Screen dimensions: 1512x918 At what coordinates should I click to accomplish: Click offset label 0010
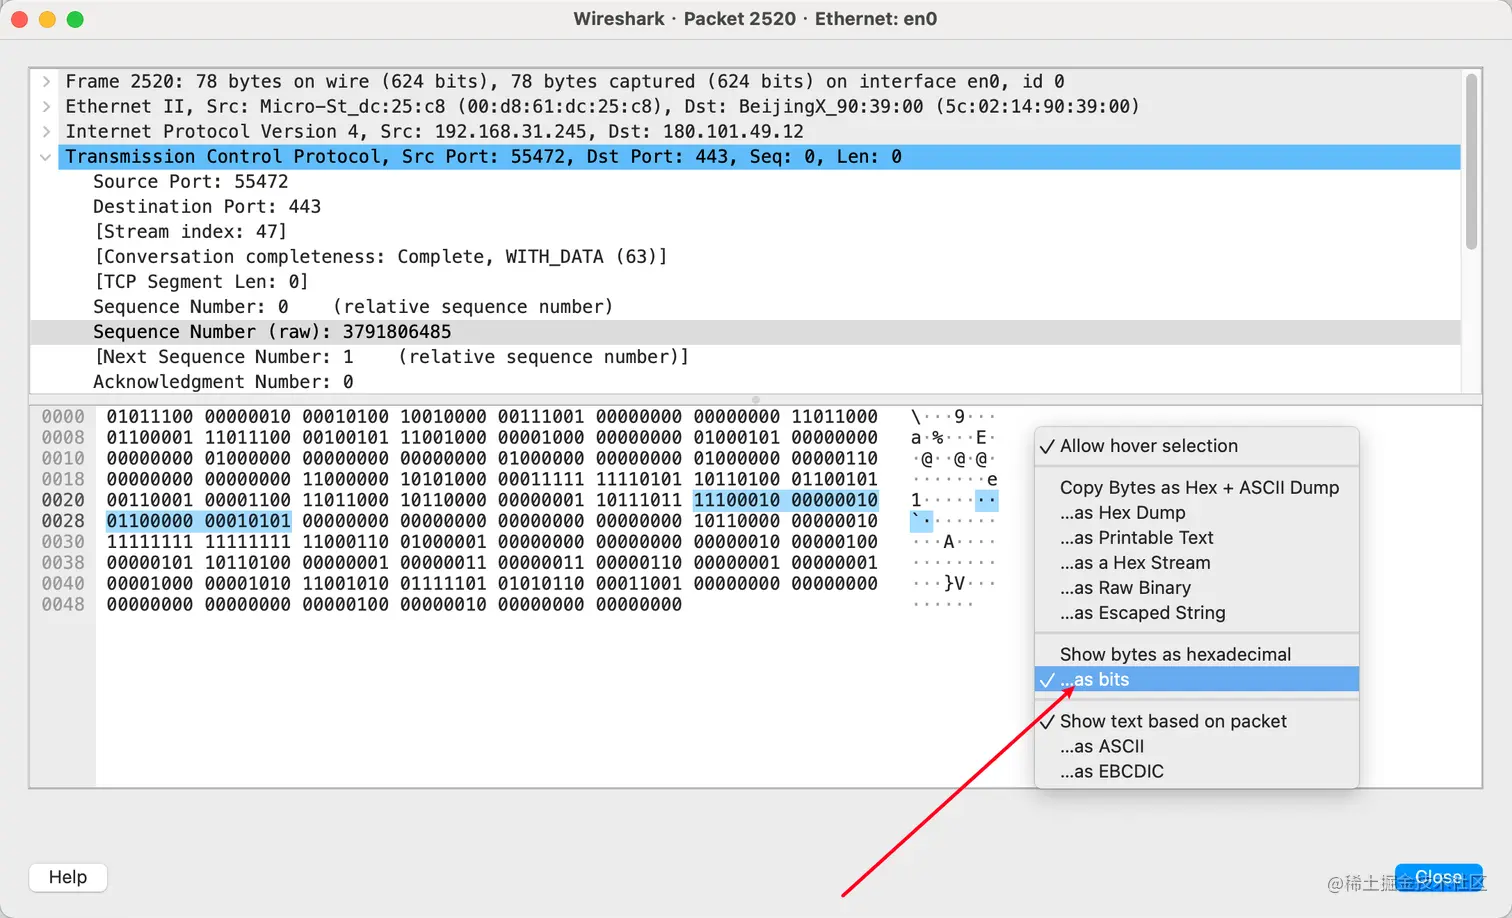pyautogui.click(x=63, y=458)
